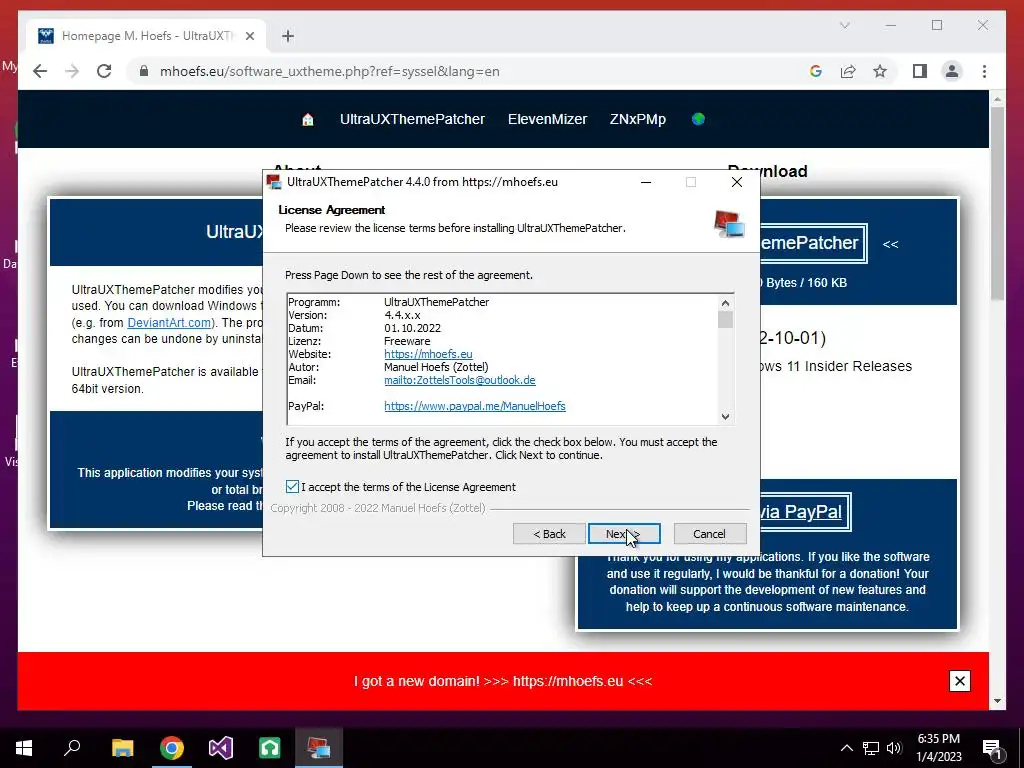Click the installer title bar app icon
This screenshot has width=1024, height=768.
tap(274, 182)
